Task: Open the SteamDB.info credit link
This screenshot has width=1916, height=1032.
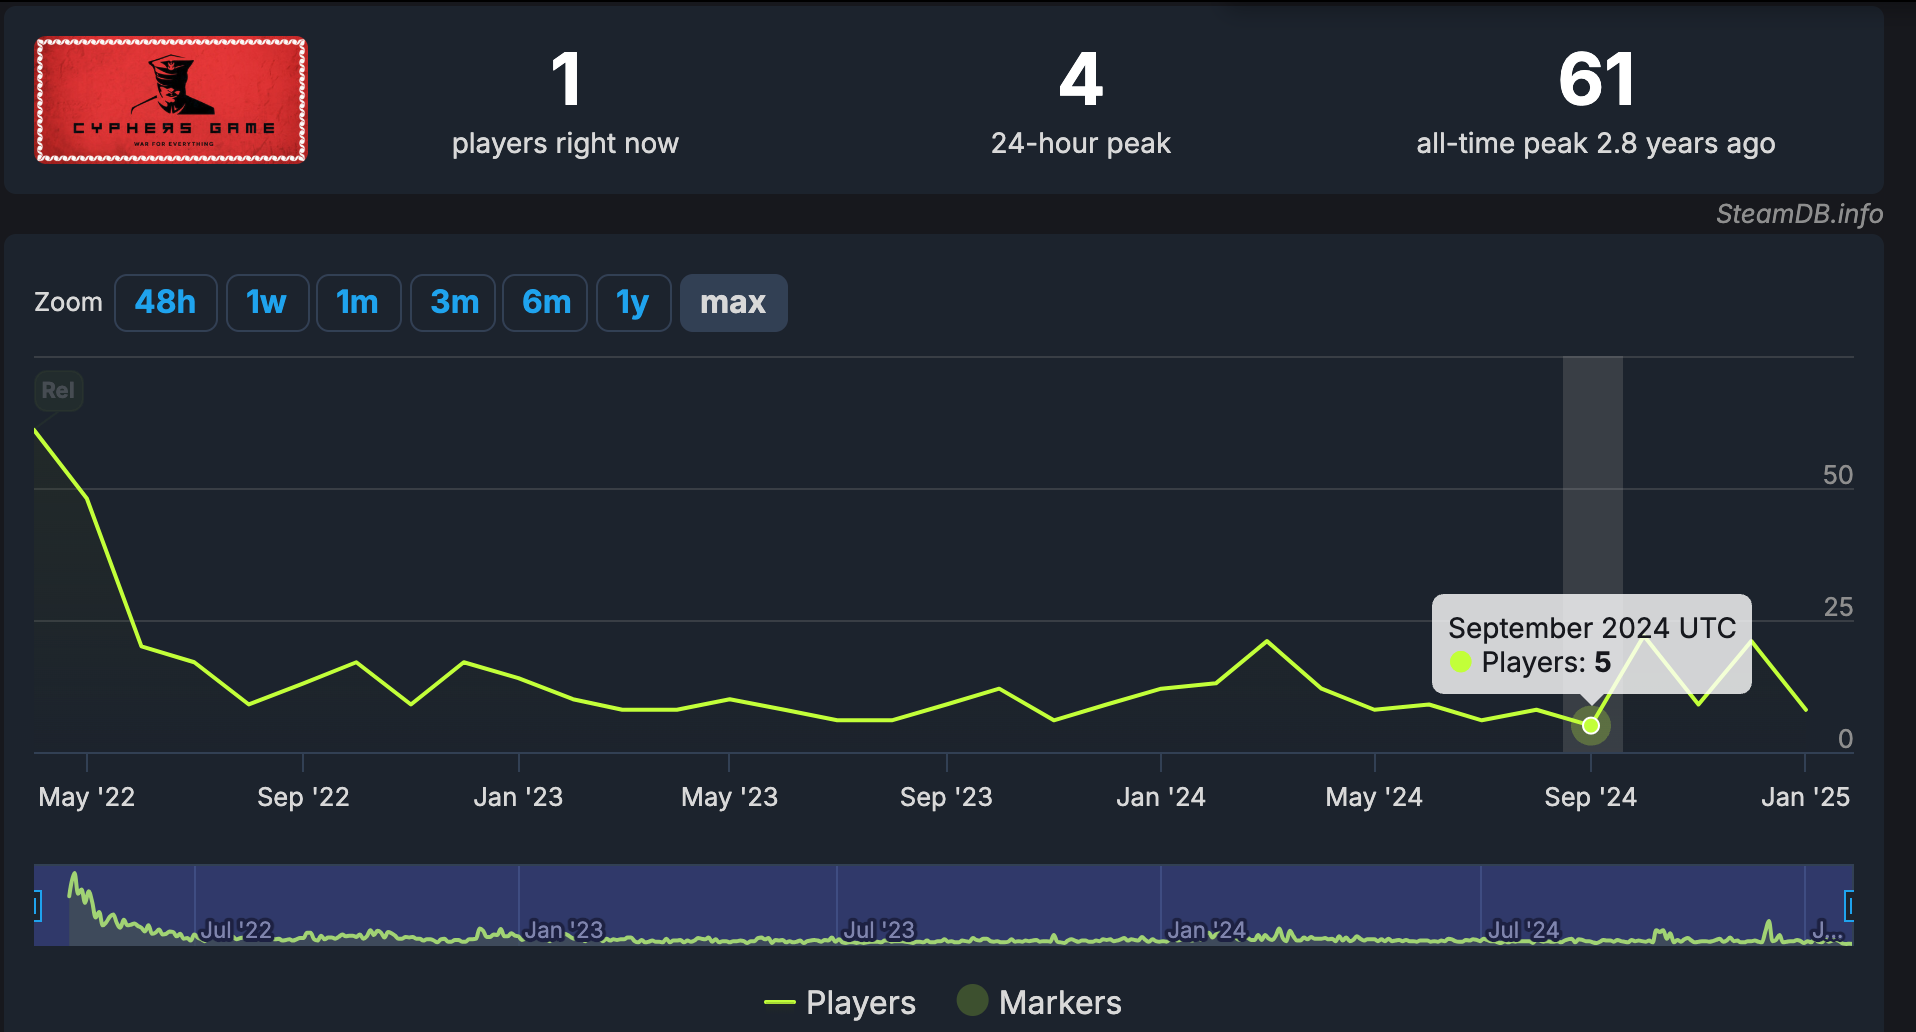Action: [x=1799, y=214]
